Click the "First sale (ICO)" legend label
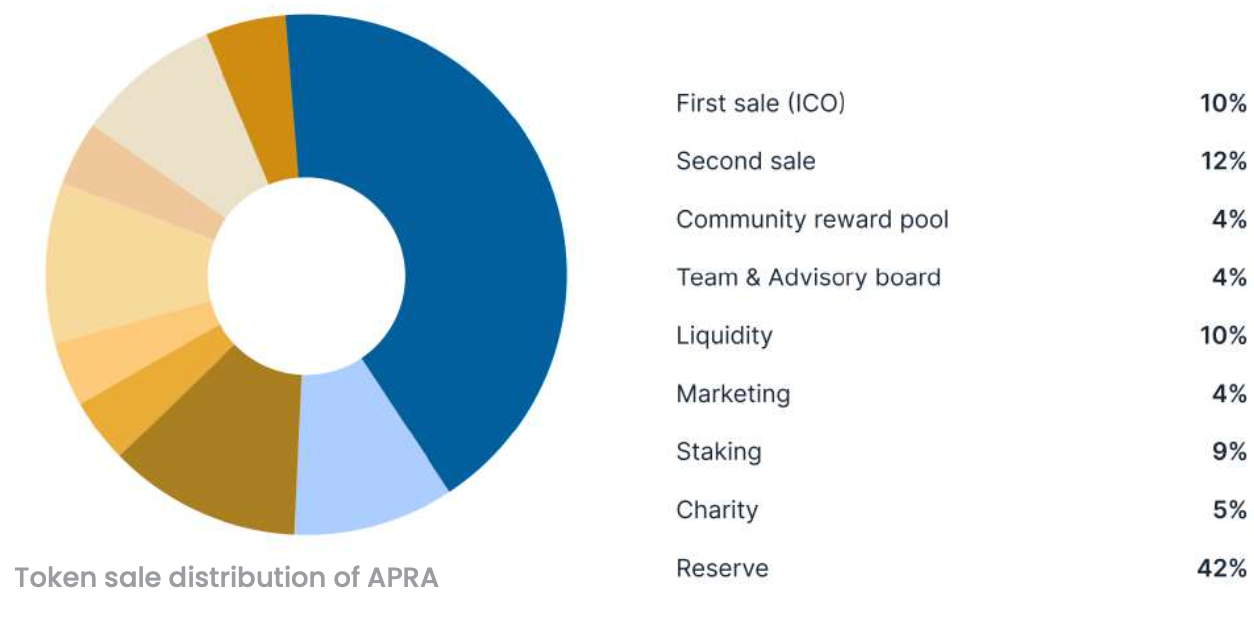Screen dimensions: 1254x620 click(x=760, y=103)
